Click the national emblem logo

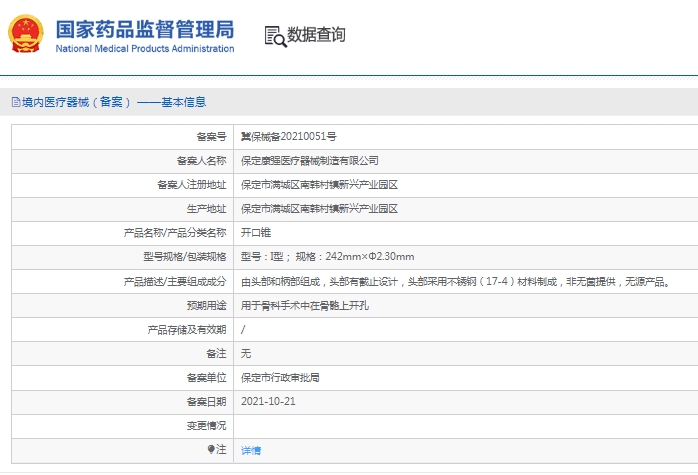pyautogui.click(x=26, y=34)
